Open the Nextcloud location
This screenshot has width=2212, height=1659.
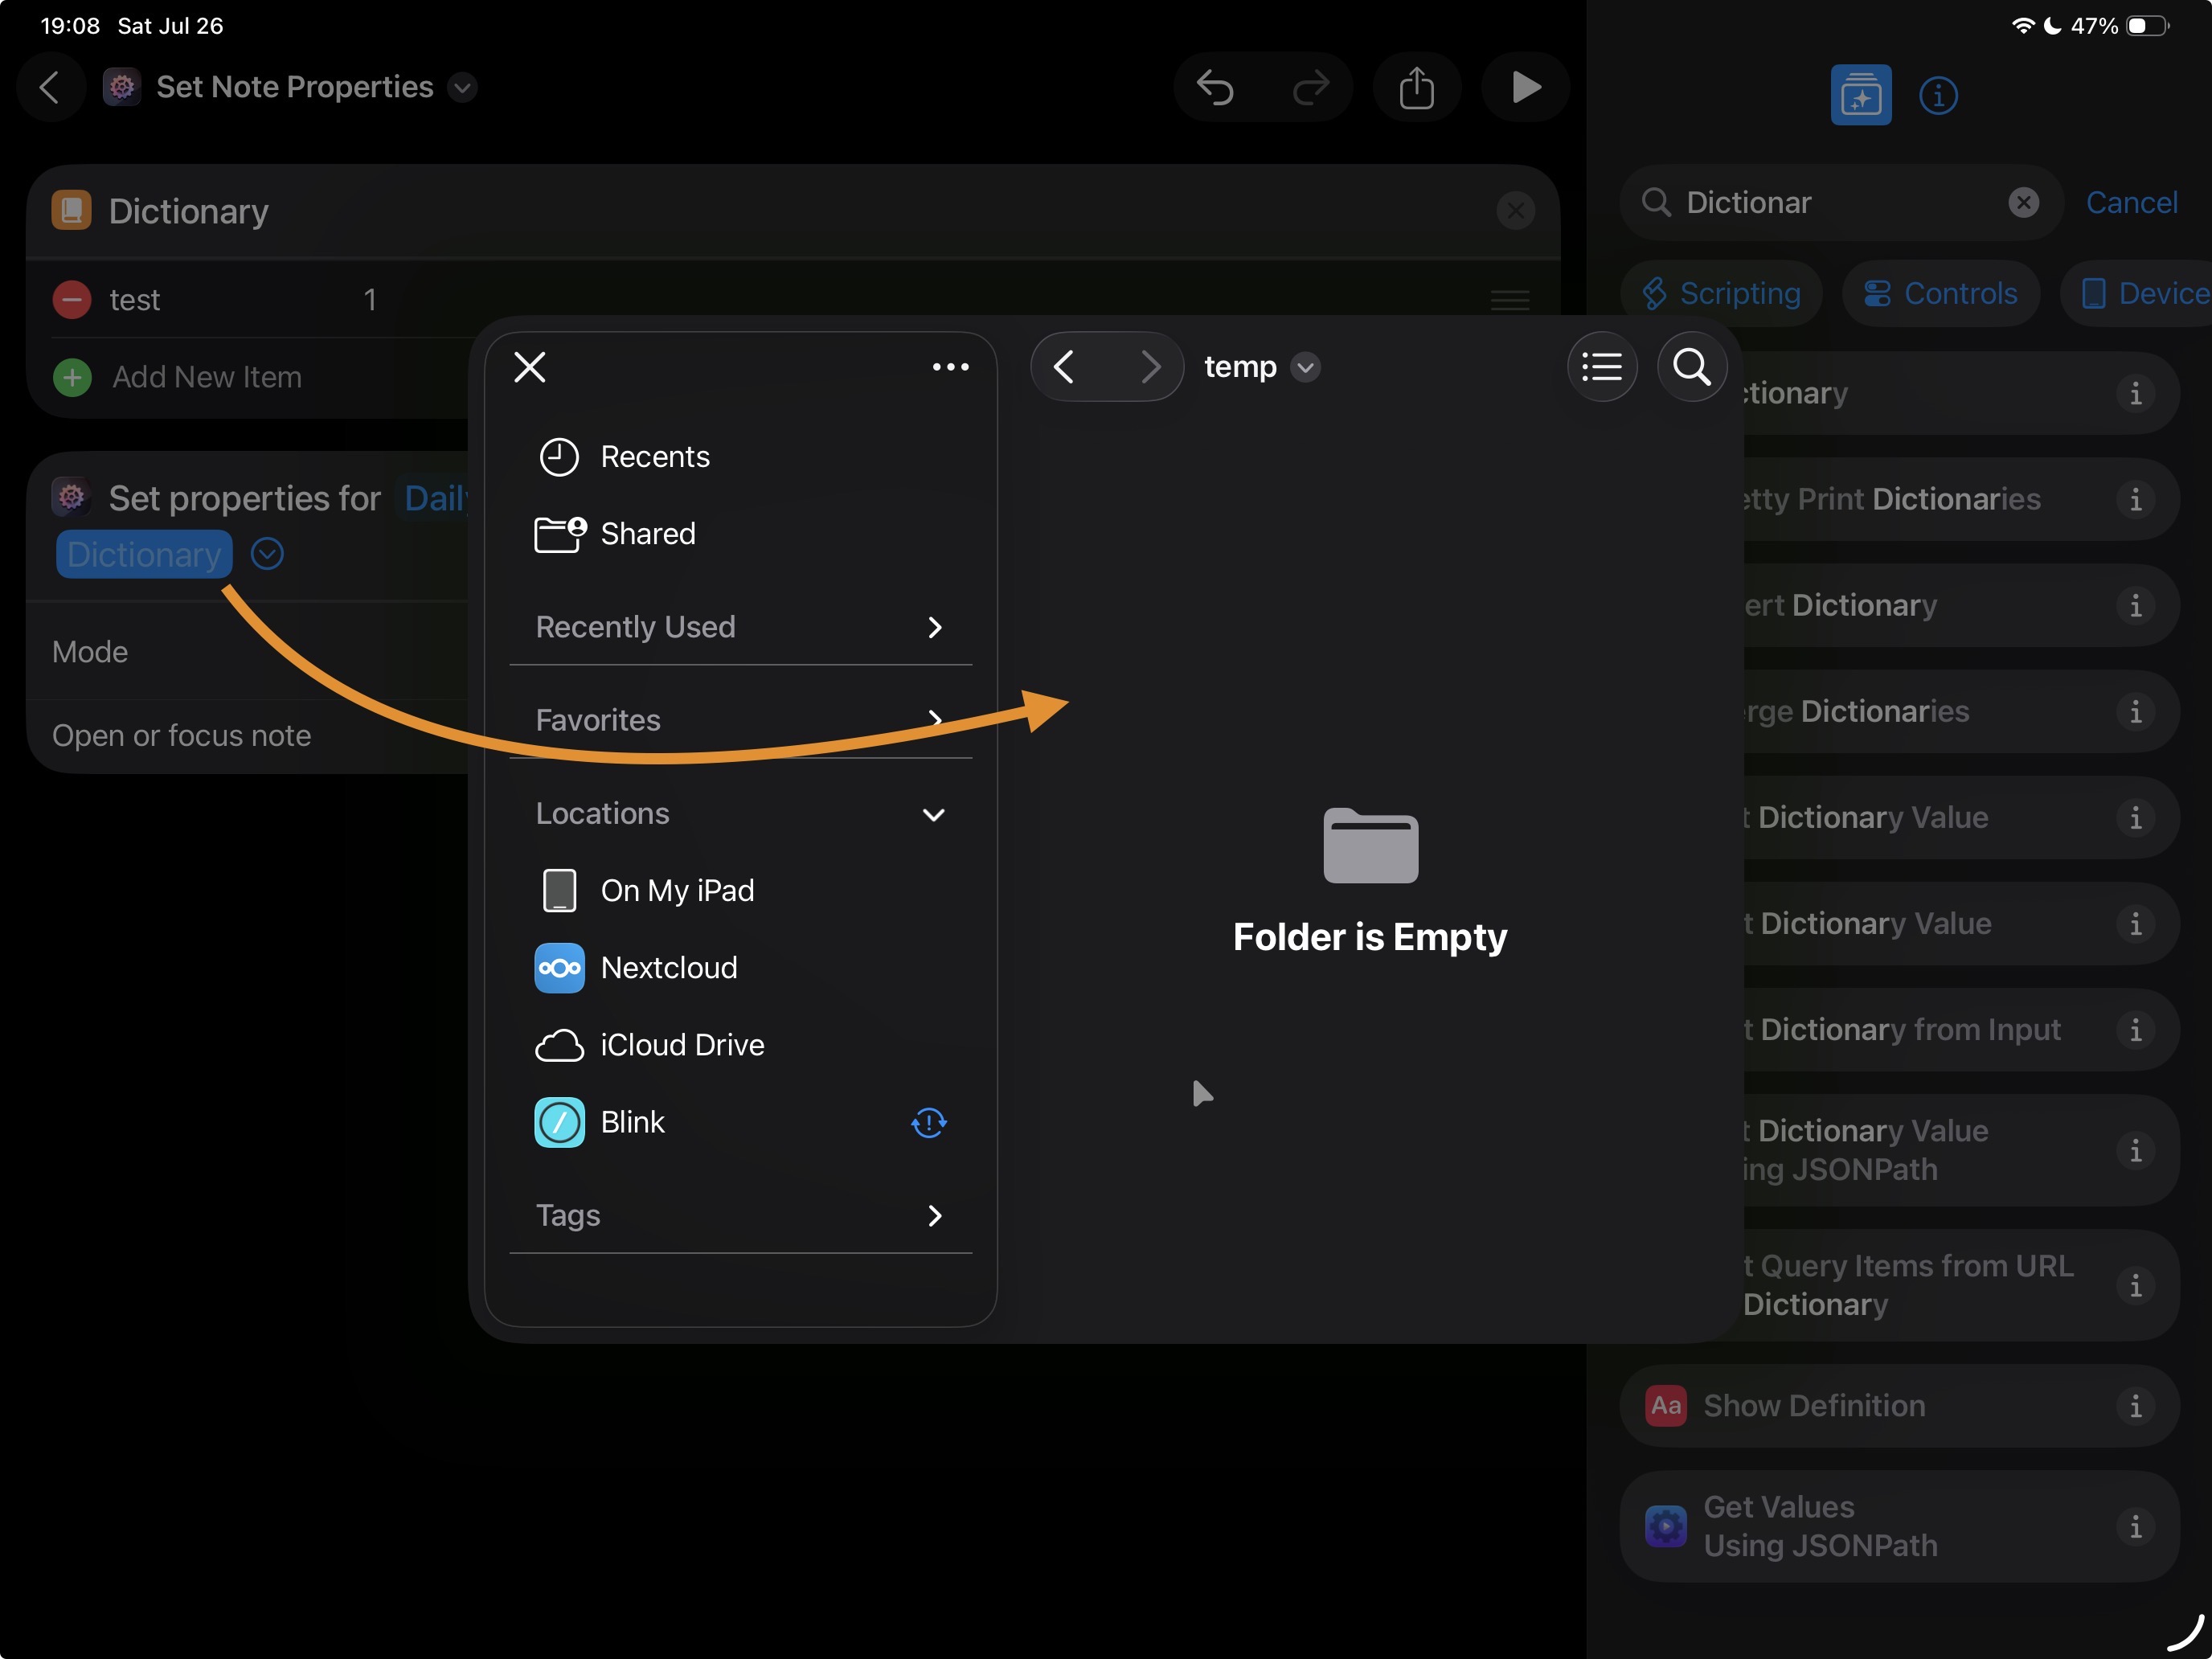(668, 968)
